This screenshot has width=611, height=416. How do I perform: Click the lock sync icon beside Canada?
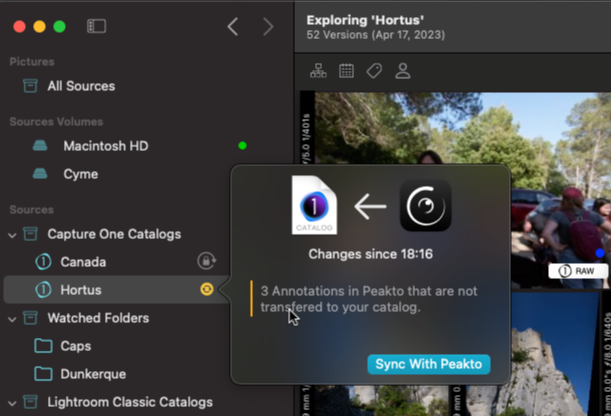pos(207,261)
